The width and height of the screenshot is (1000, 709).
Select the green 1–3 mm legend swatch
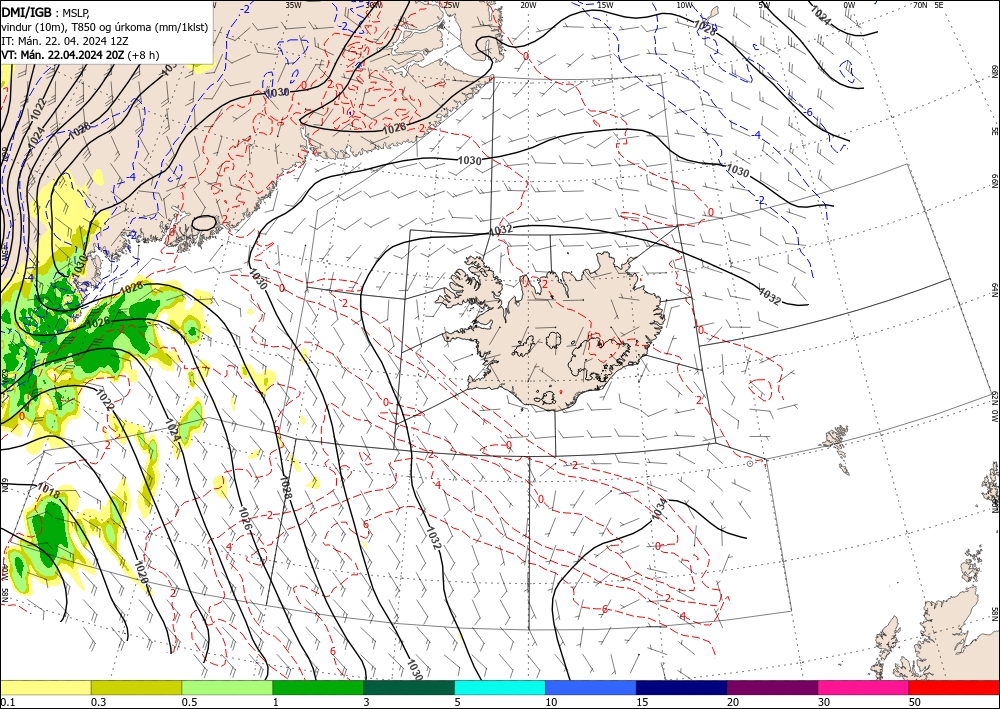[318, 687]
